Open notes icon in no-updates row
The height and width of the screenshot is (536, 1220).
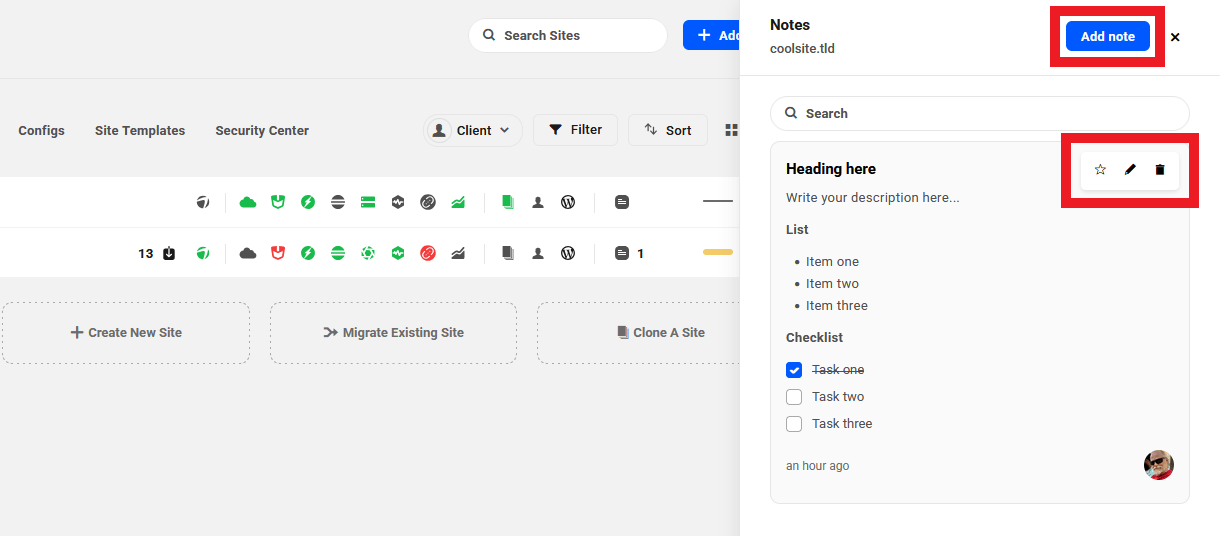(622, 202)
